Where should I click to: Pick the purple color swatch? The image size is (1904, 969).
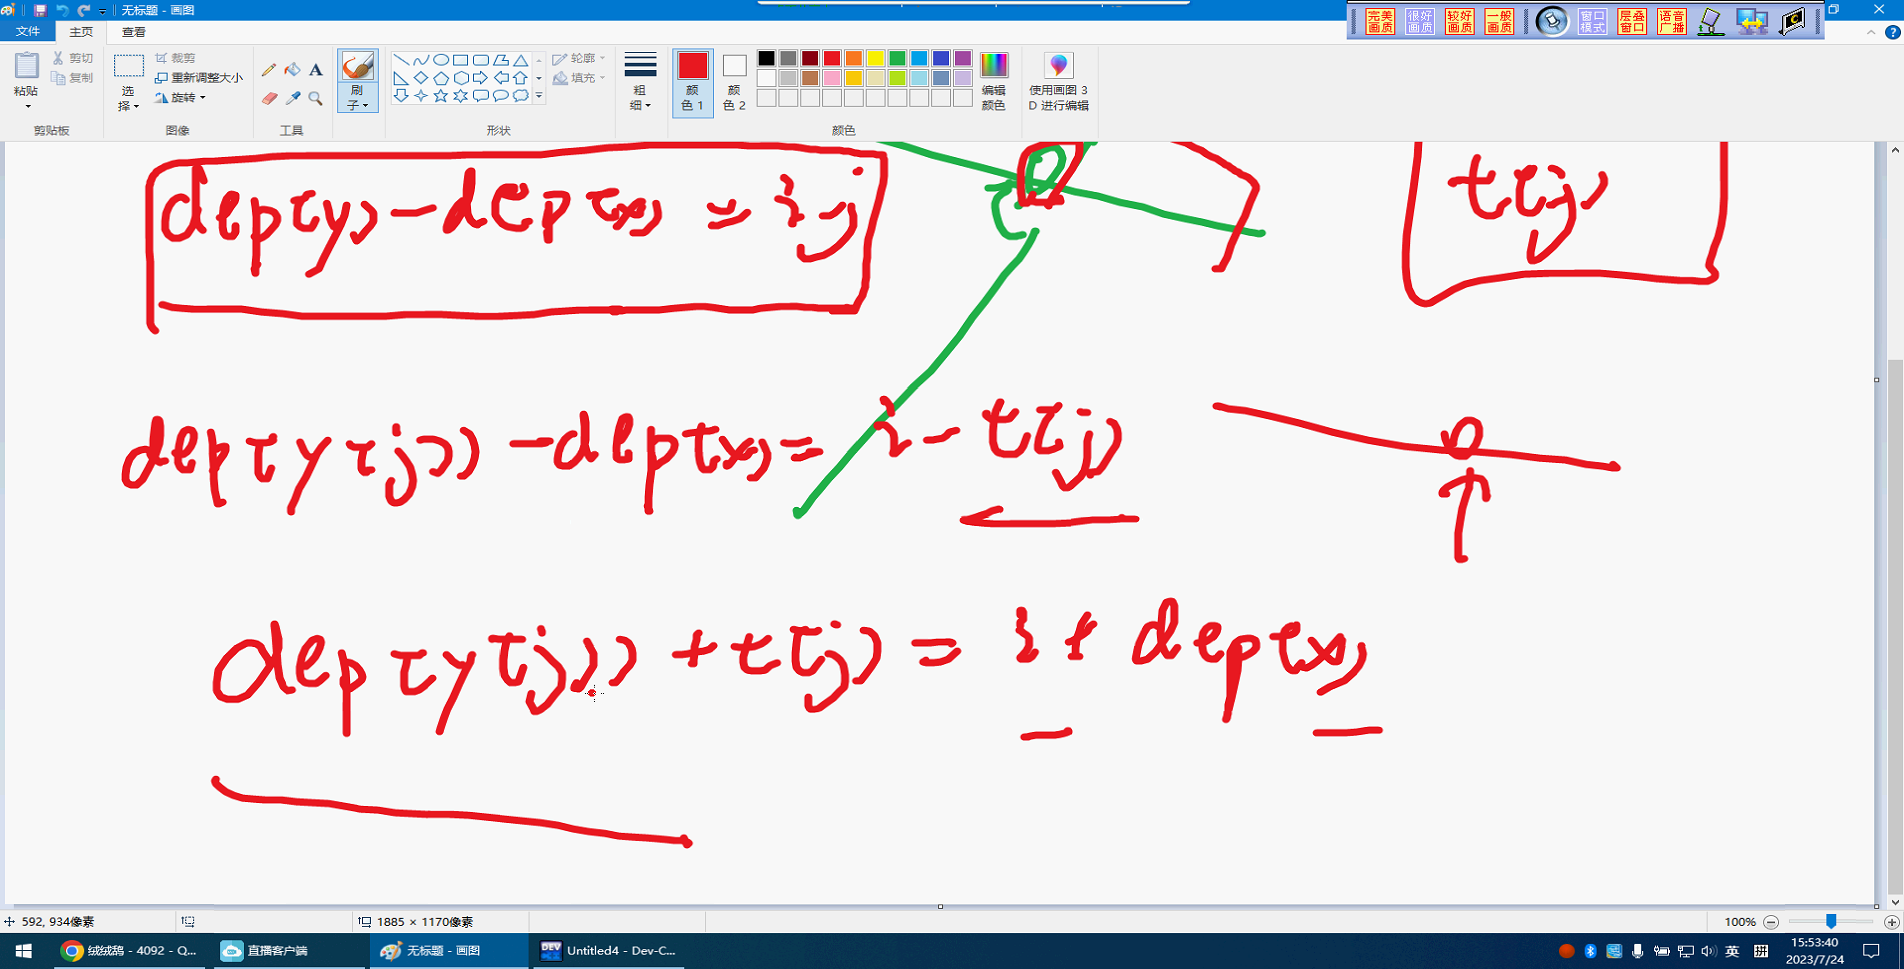962,58
